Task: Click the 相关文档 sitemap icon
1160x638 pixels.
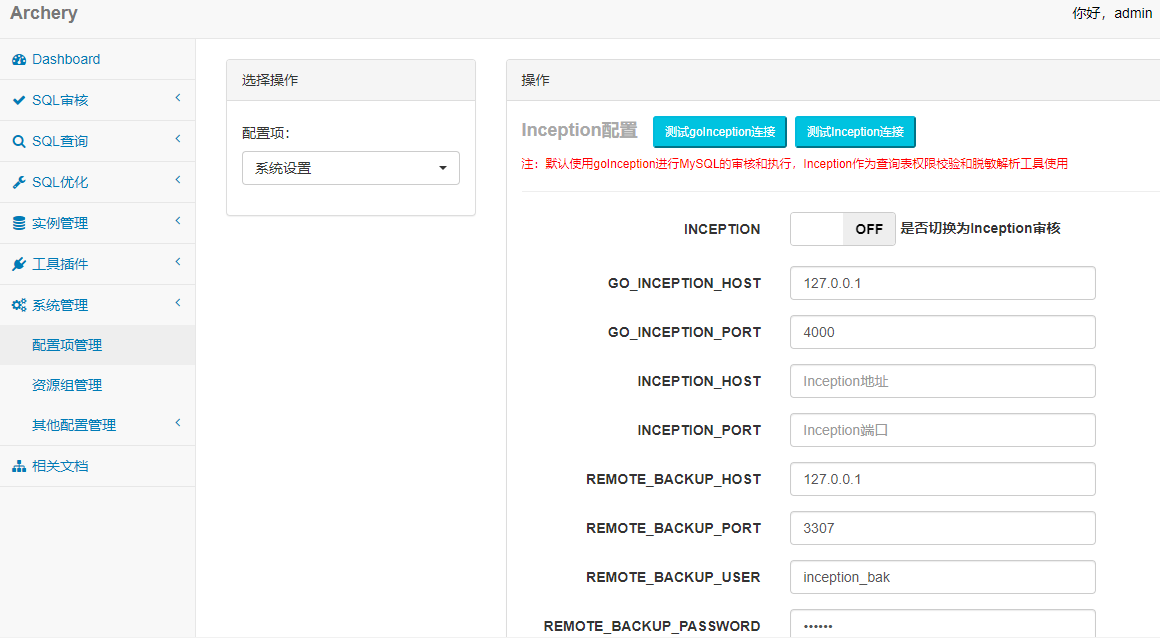Action: click(x=19, y=466)
